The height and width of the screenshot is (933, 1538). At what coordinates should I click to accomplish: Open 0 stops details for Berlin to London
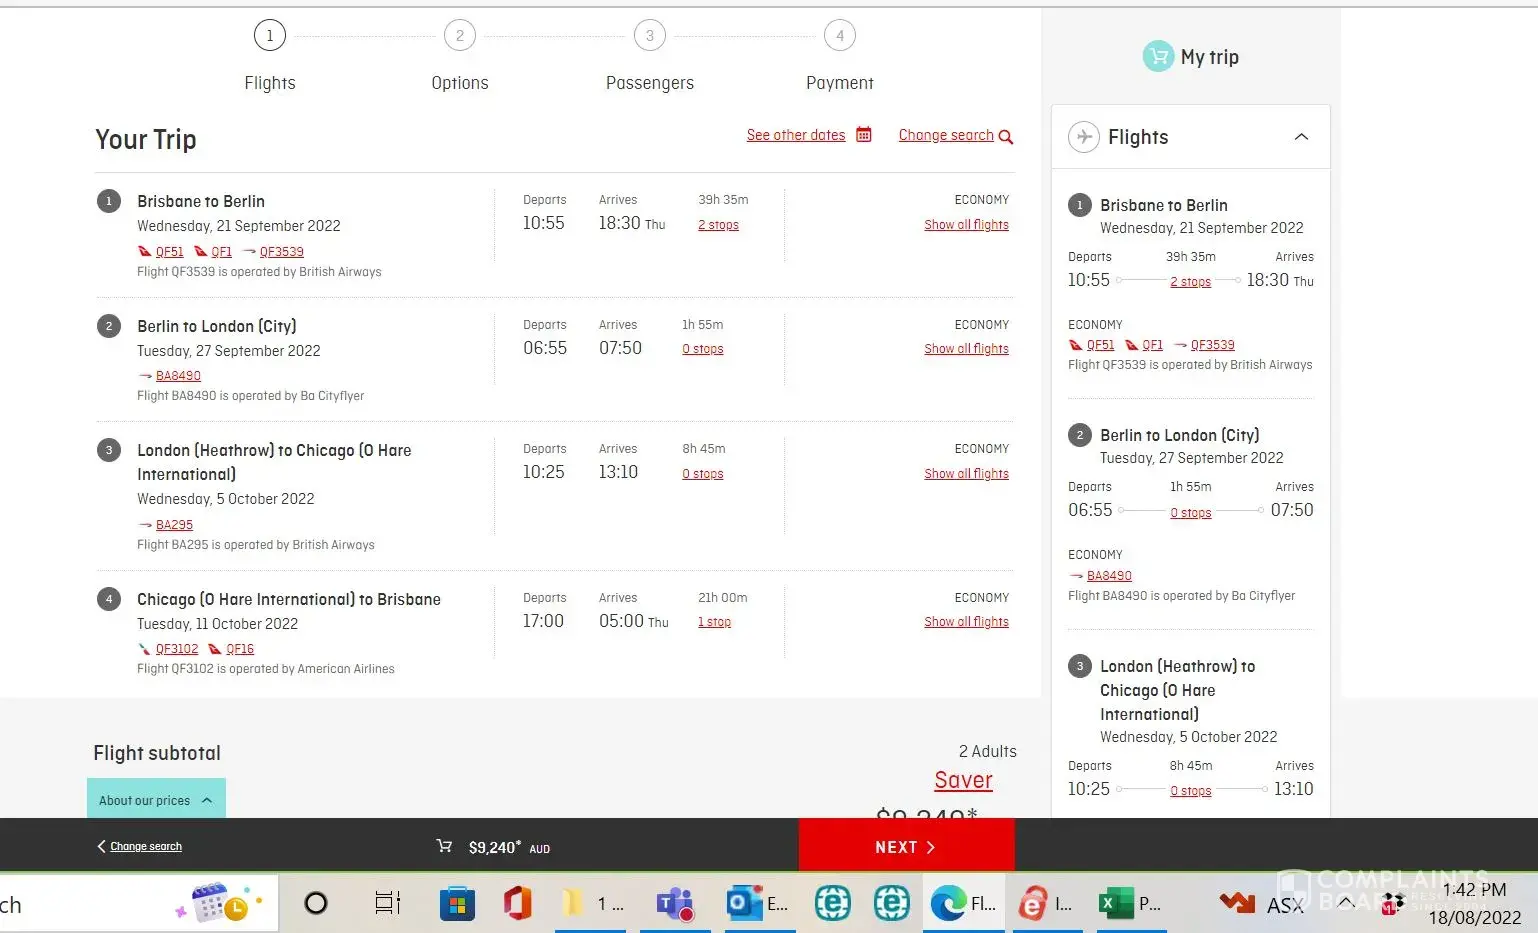[702, 349]
